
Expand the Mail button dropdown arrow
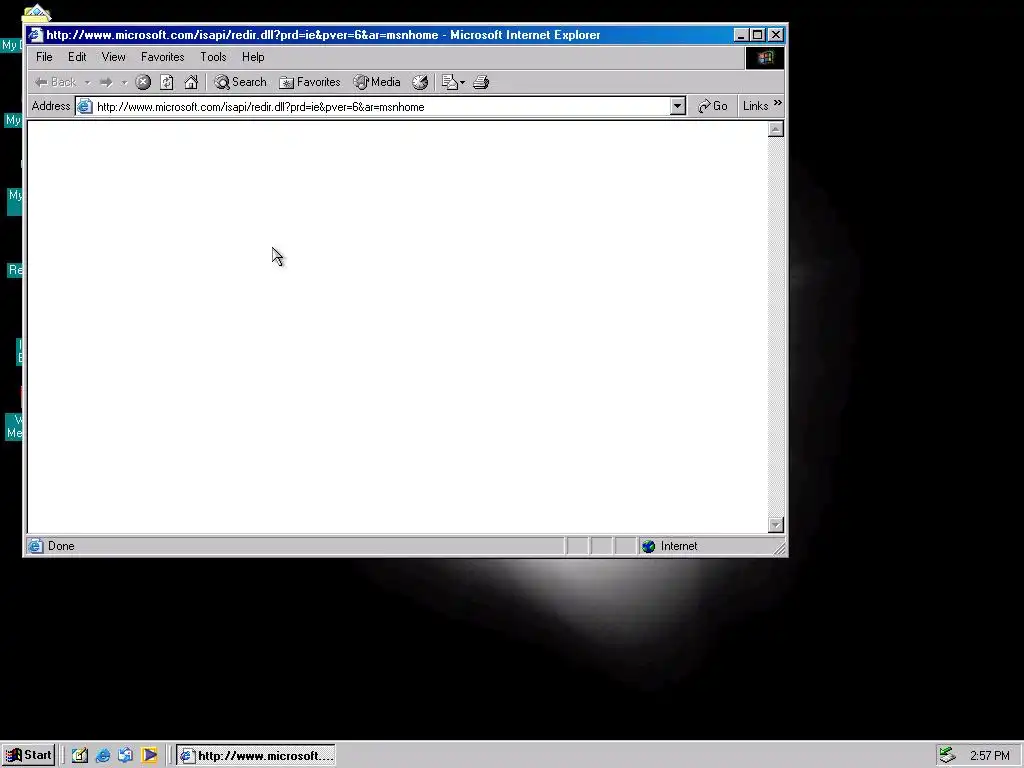(x=462, y=83)
